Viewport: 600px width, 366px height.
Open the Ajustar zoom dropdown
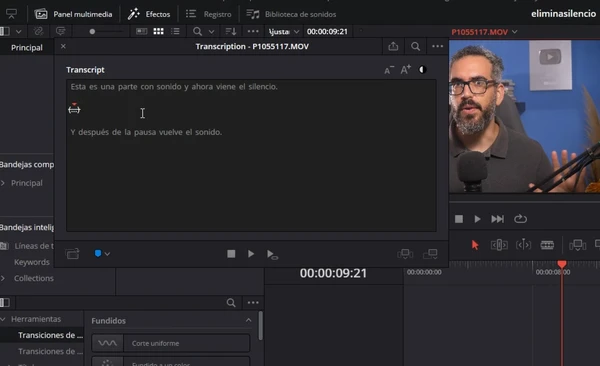[283, 32]
